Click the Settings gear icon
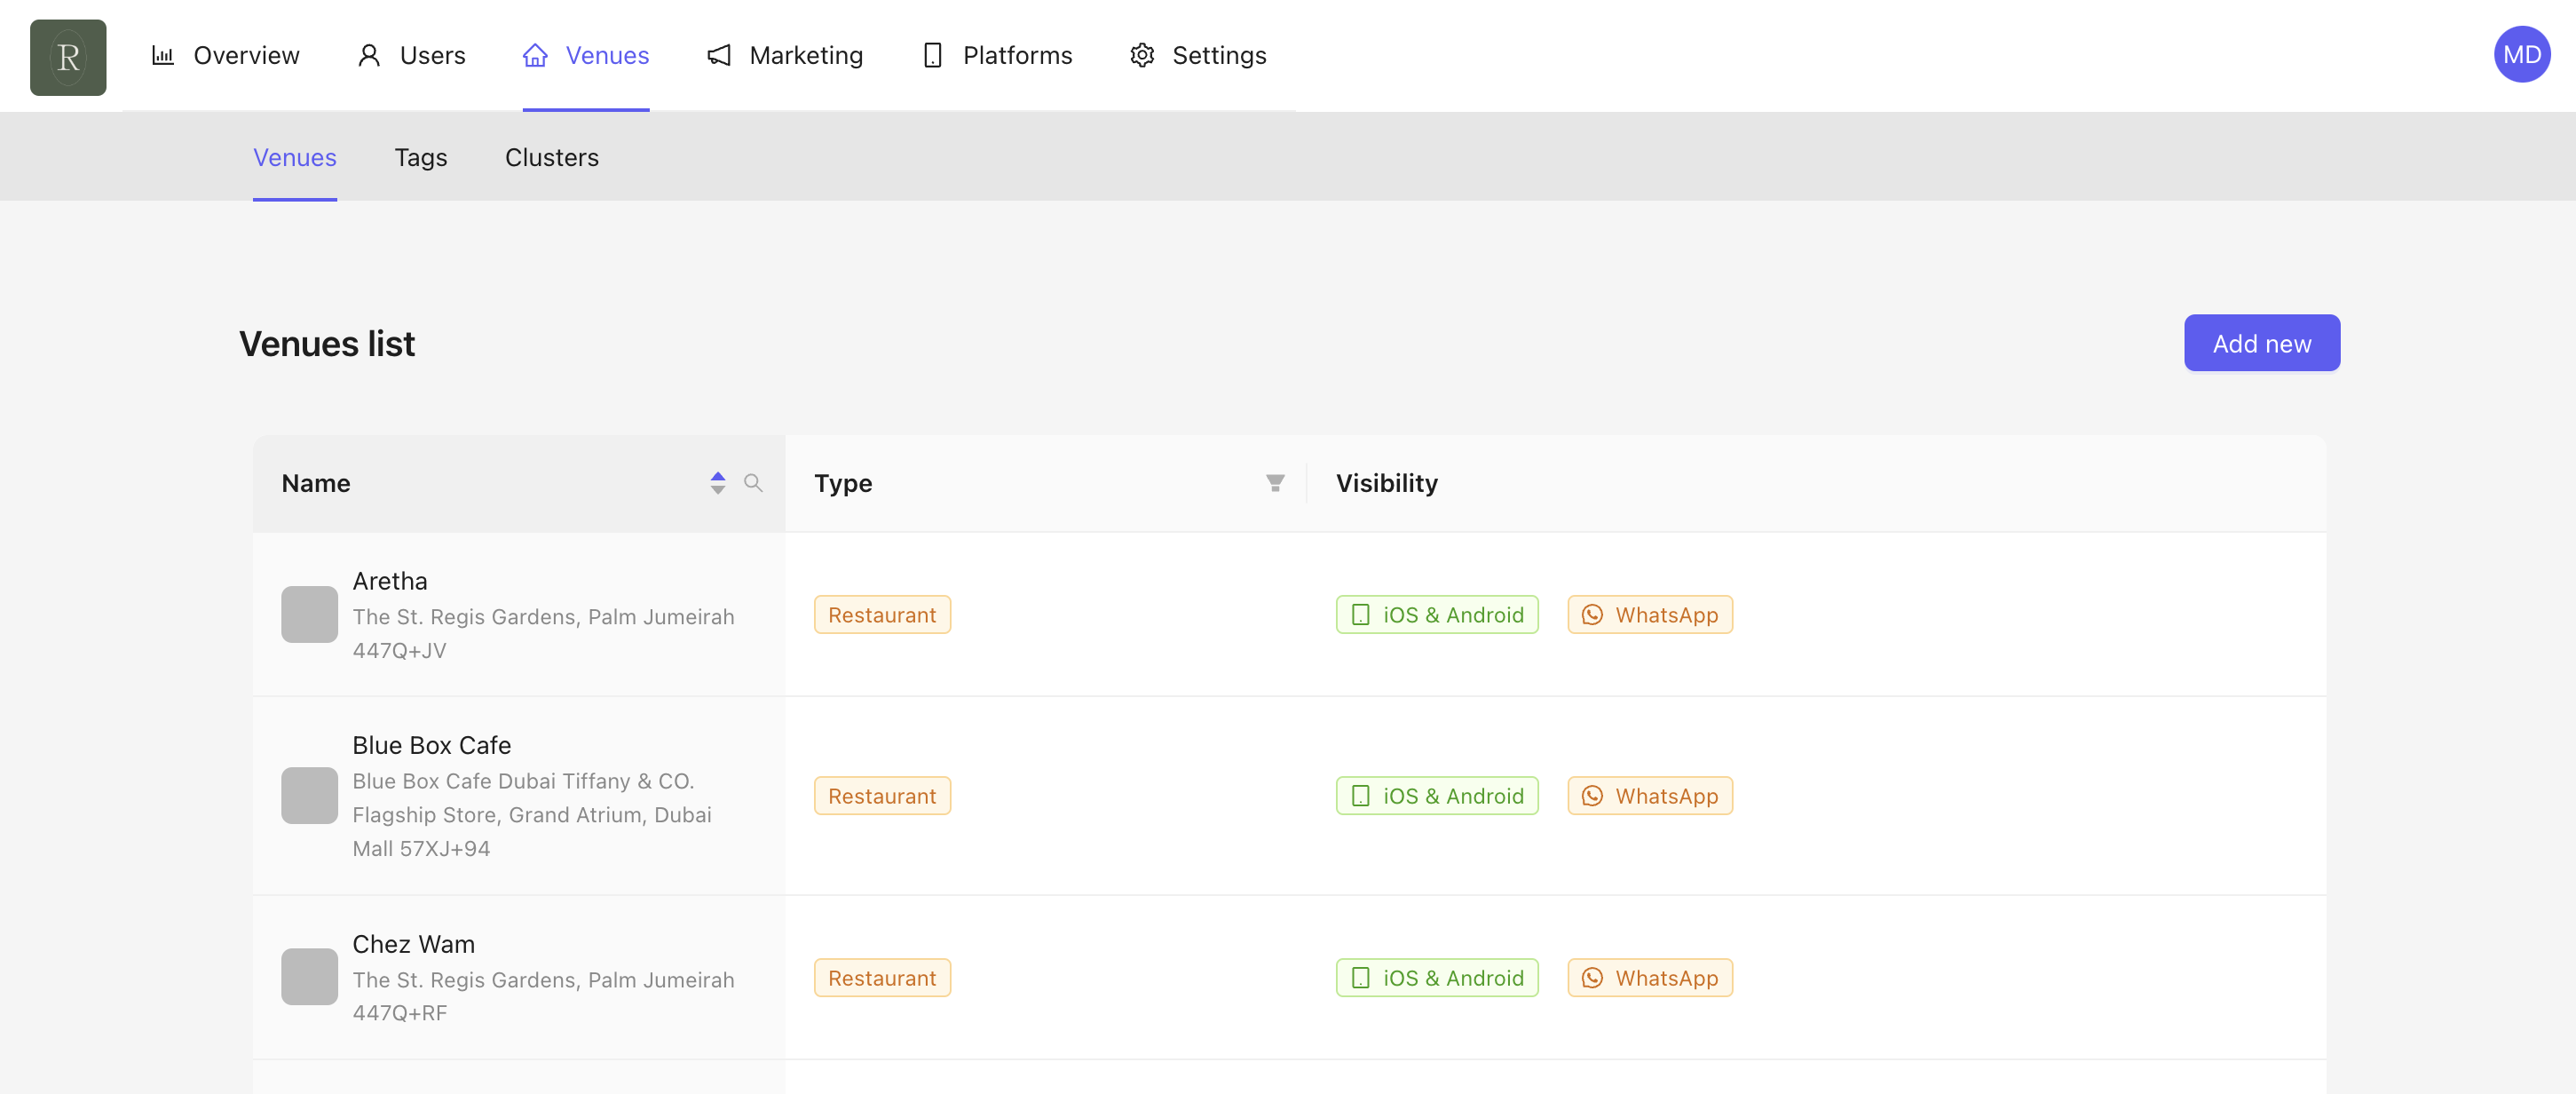 coord(1142,55)
